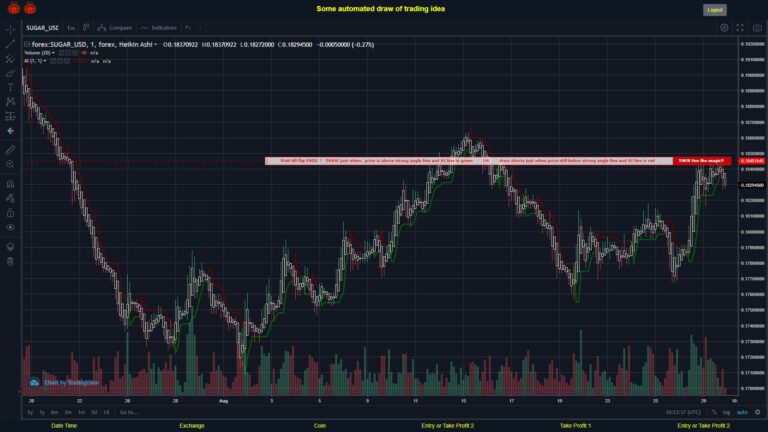The image size is (768, 432).
Task: Set range to 5d
Action: (94, 412)
